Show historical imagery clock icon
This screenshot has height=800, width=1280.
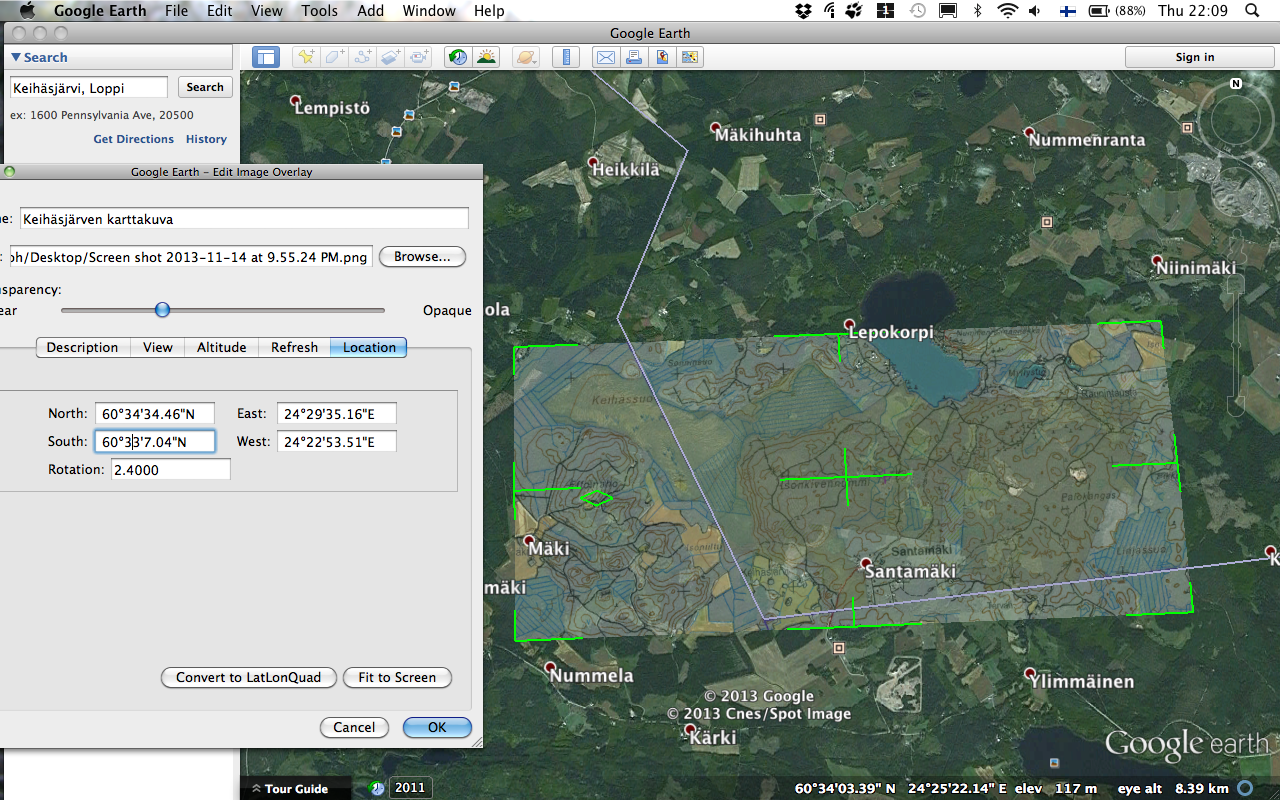click(458, 57)
